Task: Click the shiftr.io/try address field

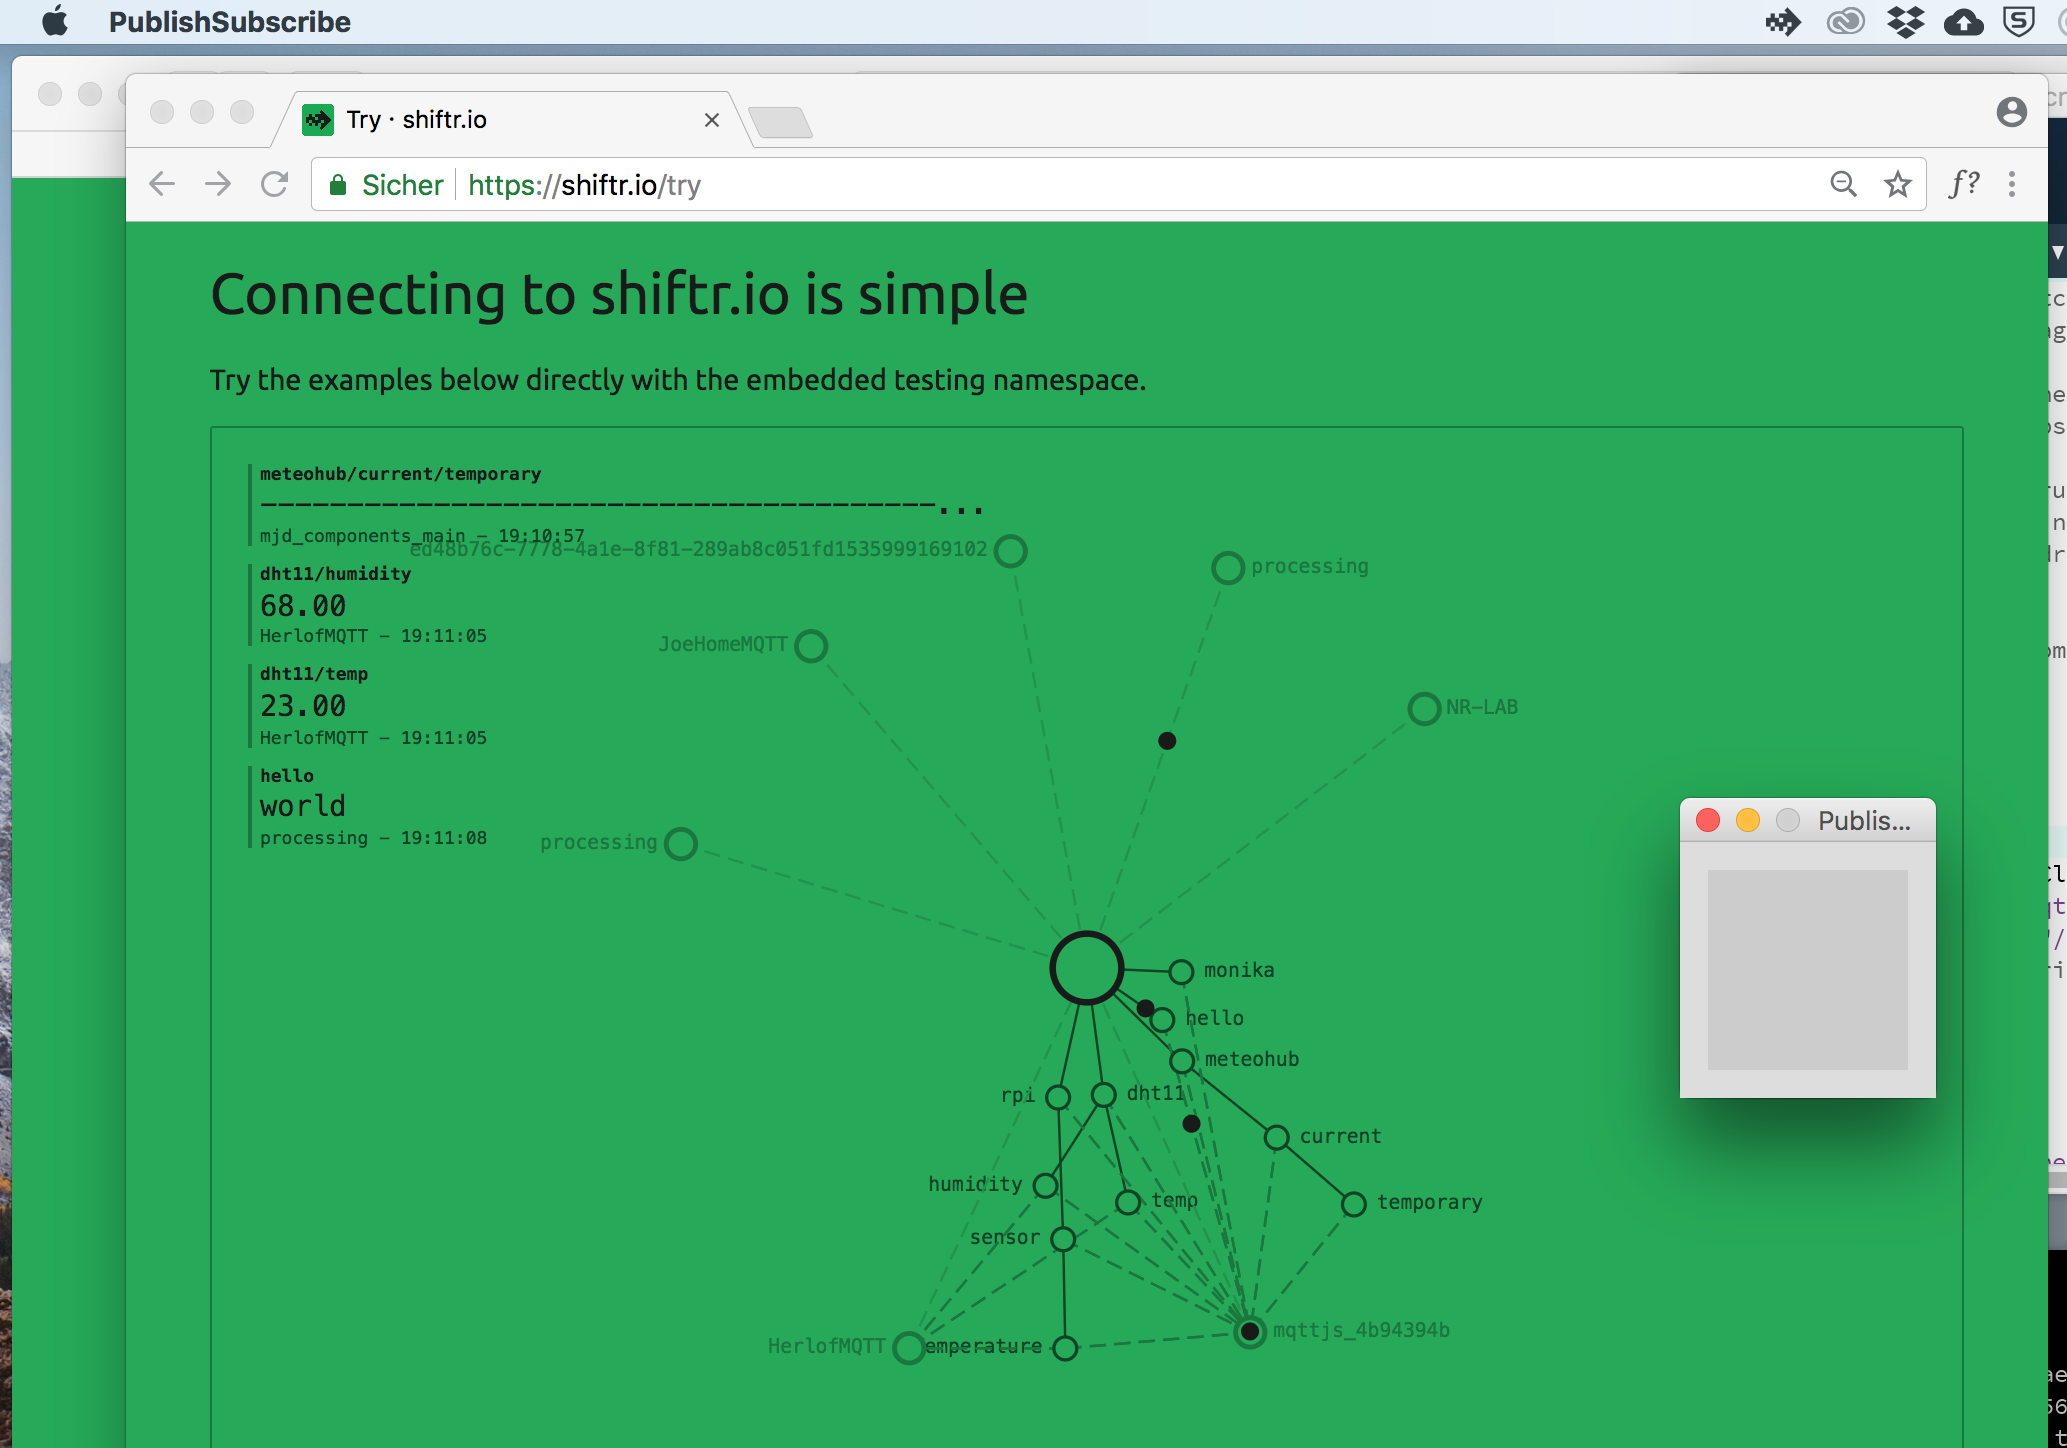Action: (1120, 185)
